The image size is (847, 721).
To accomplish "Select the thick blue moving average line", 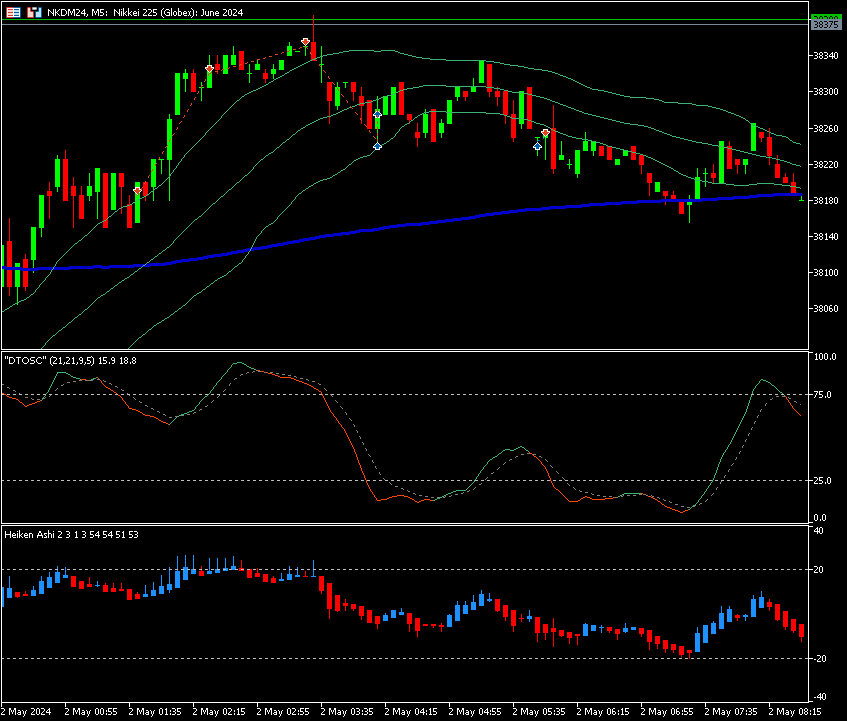I will 402,226.
